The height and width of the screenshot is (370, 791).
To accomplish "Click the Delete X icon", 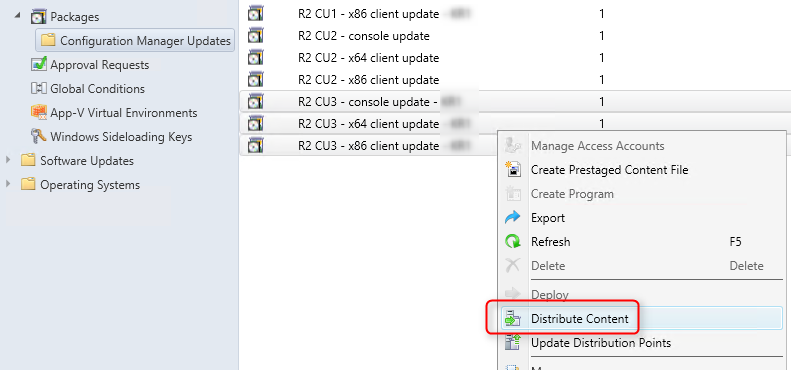I will pyautogui.click(x=513, y=265).
